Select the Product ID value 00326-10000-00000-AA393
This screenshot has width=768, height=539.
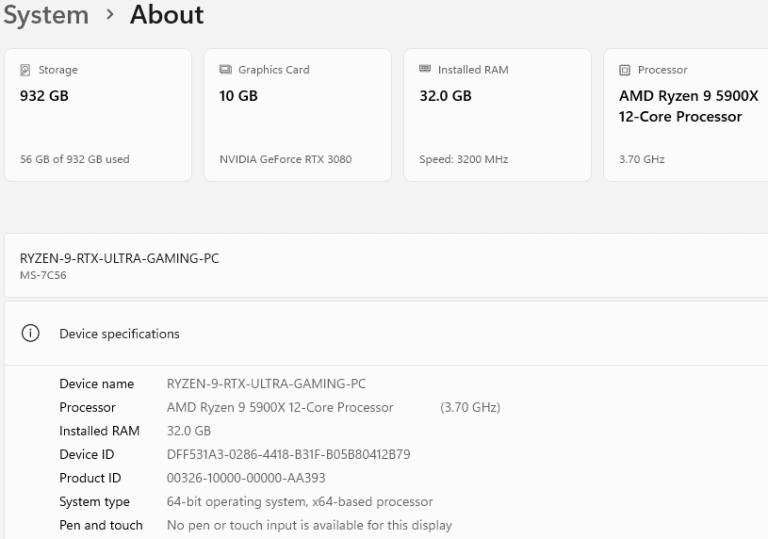tap(245, 478)
